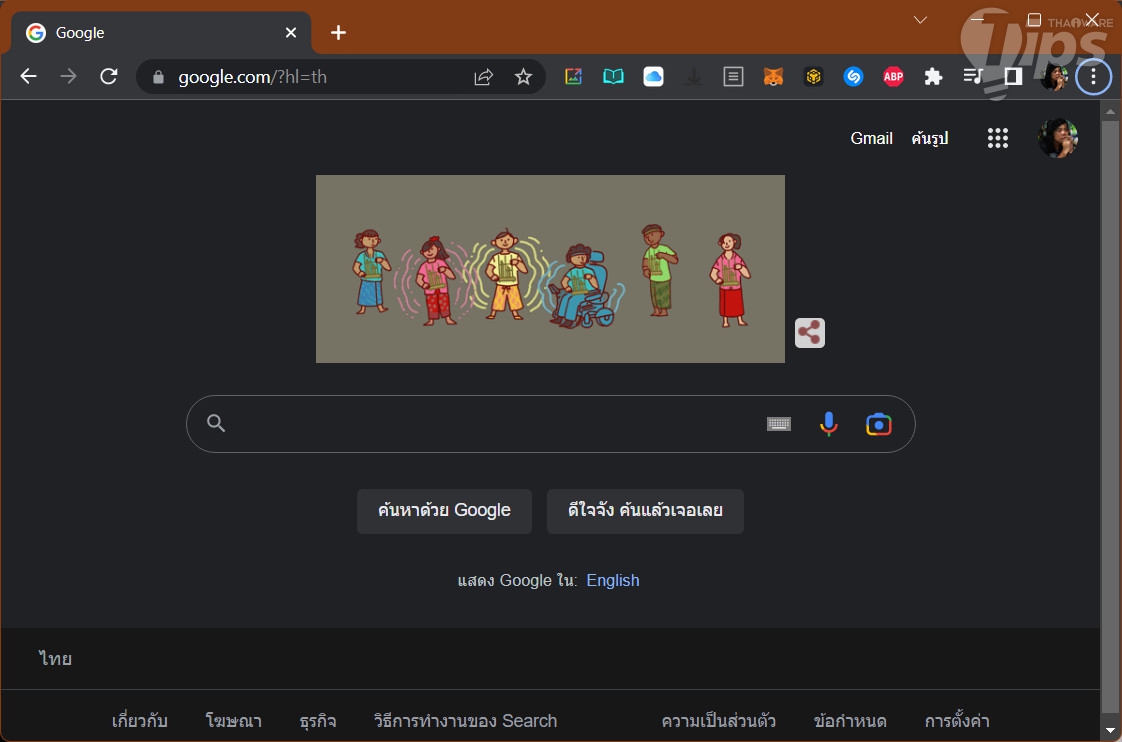Open the MetaMask fox extension
Image resolution: width=1122 pixels, height=742 pixels.
[773, 77]
